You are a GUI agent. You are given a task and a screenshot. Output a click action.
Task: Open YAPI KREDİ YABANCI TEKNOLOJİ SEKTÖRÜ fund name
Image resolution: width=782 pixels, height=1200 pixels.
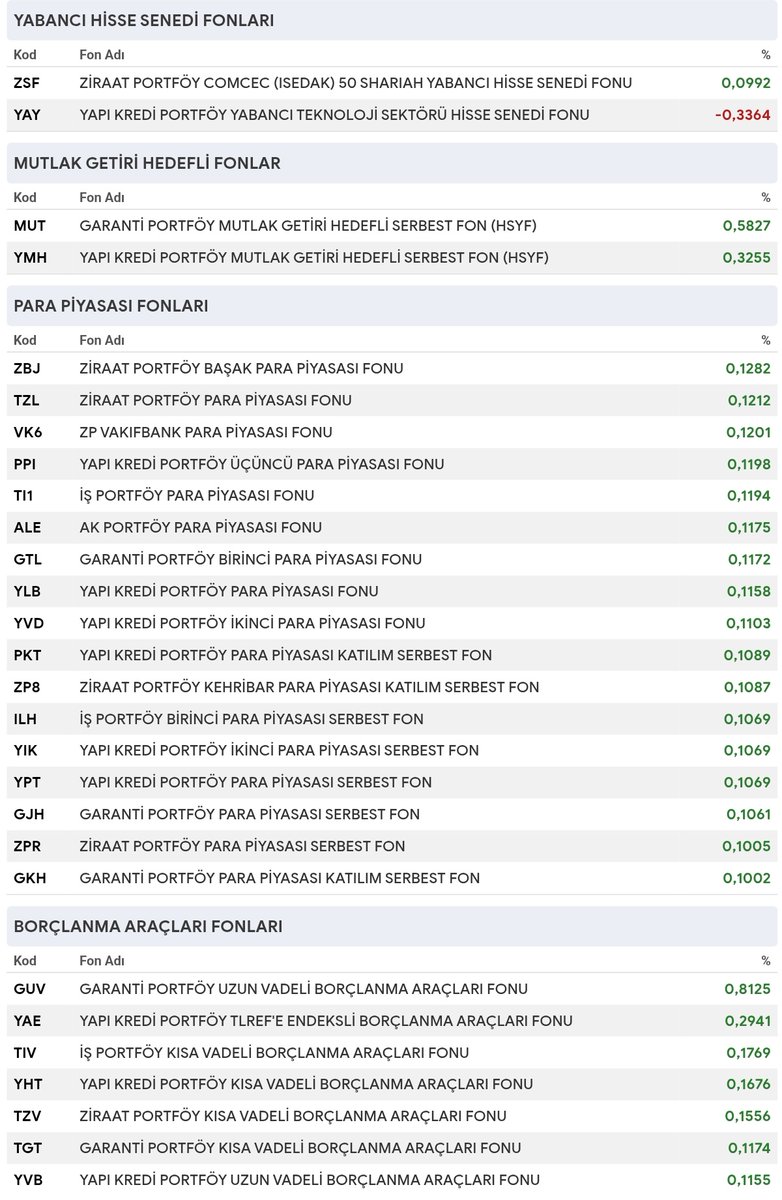coord(334,115)
